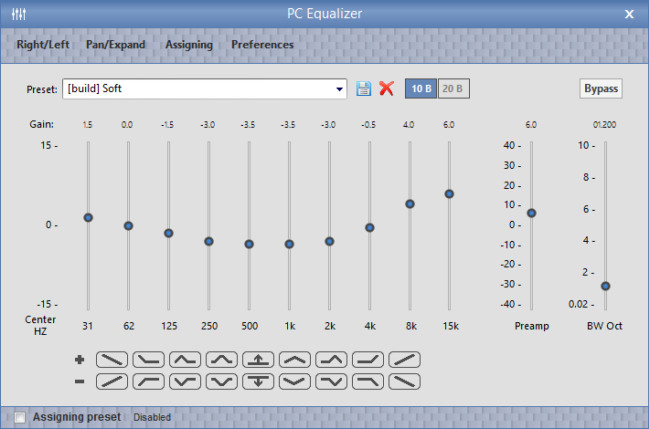Expand the Preset dropdown list
Viewport: 649px width, 429px height.
pyautogui.click(x=340, y=89)
